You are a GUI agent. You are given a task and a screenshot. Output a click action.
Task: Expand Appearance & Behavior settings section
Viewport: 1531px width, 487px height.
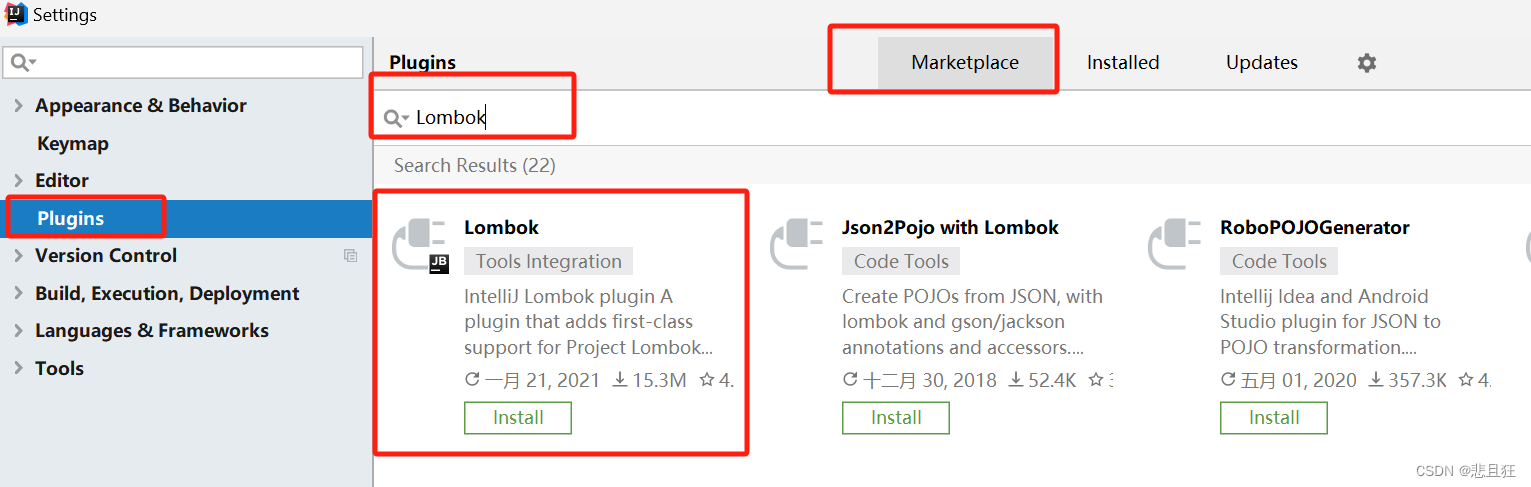(19, 106)
